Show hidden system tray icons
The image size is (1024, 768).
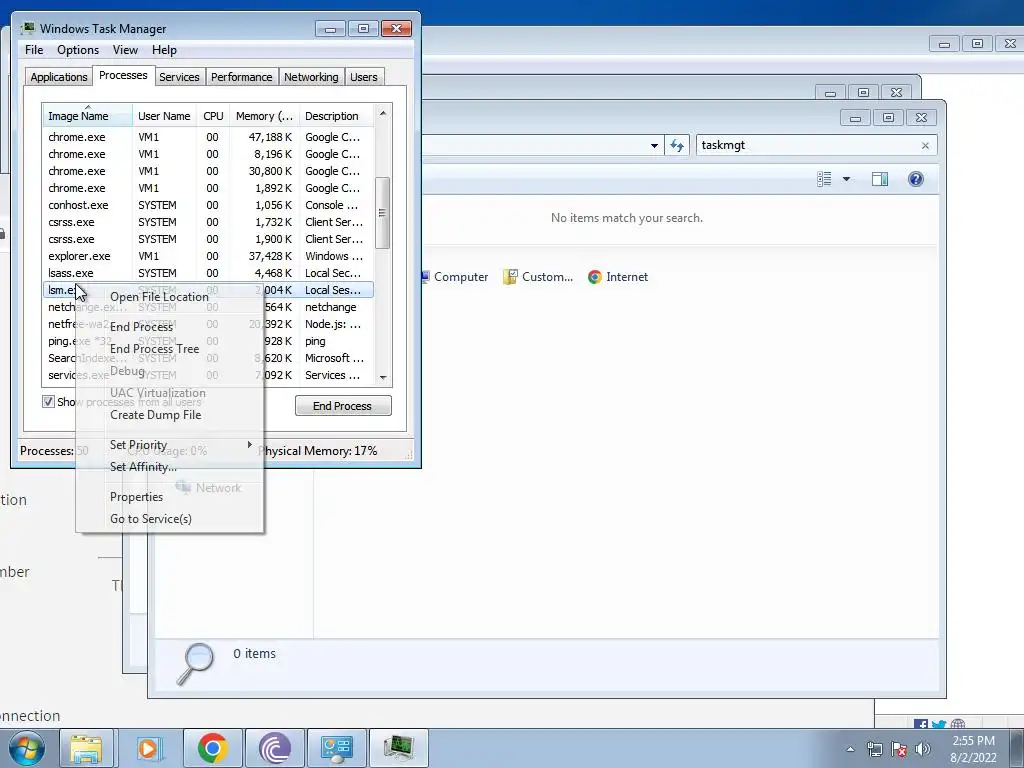(x=850, y=749)
